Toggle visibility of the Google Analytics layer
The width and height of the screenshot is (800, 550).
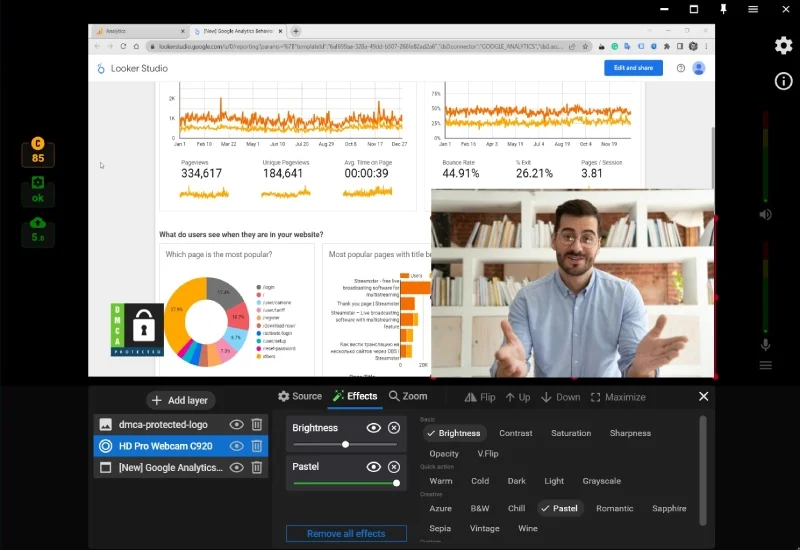236,467
